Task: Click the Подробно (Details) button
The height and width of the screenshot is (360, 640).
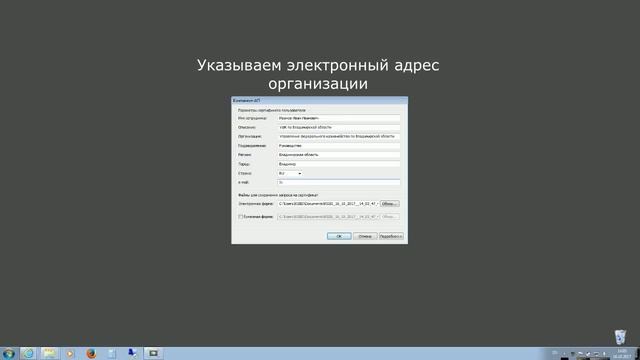Action: [391, 236]
